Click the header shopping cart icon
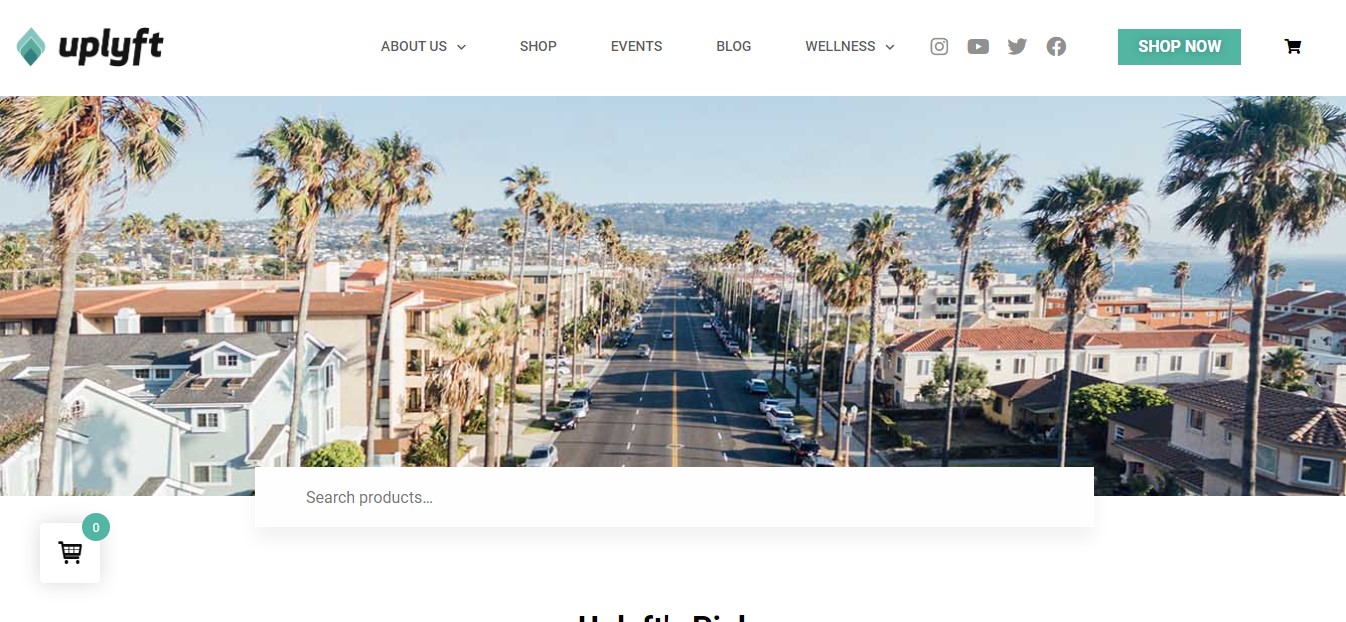 point(1292,46)
